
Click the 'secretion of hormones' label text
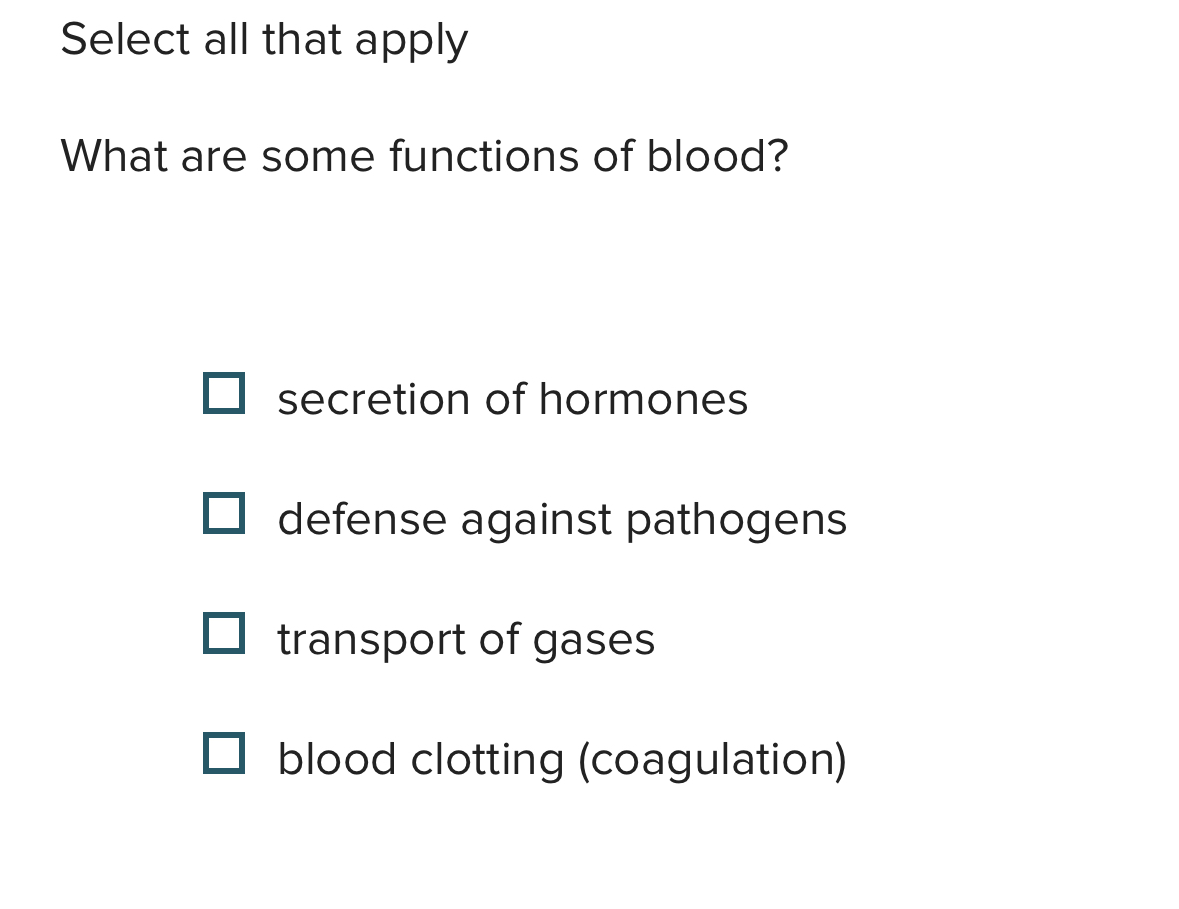pos(512,399)
